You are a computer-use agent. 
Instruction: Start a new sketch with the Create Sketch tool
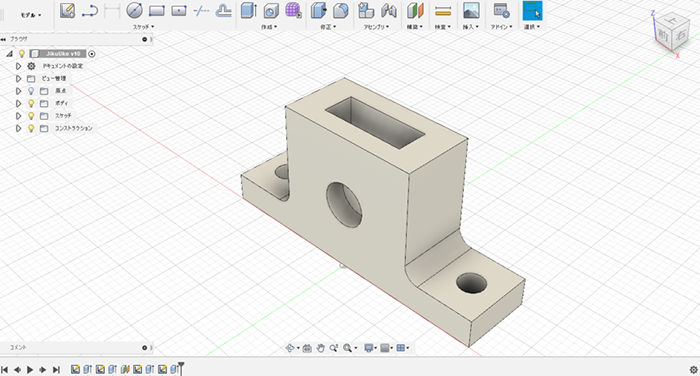[67, 11]
